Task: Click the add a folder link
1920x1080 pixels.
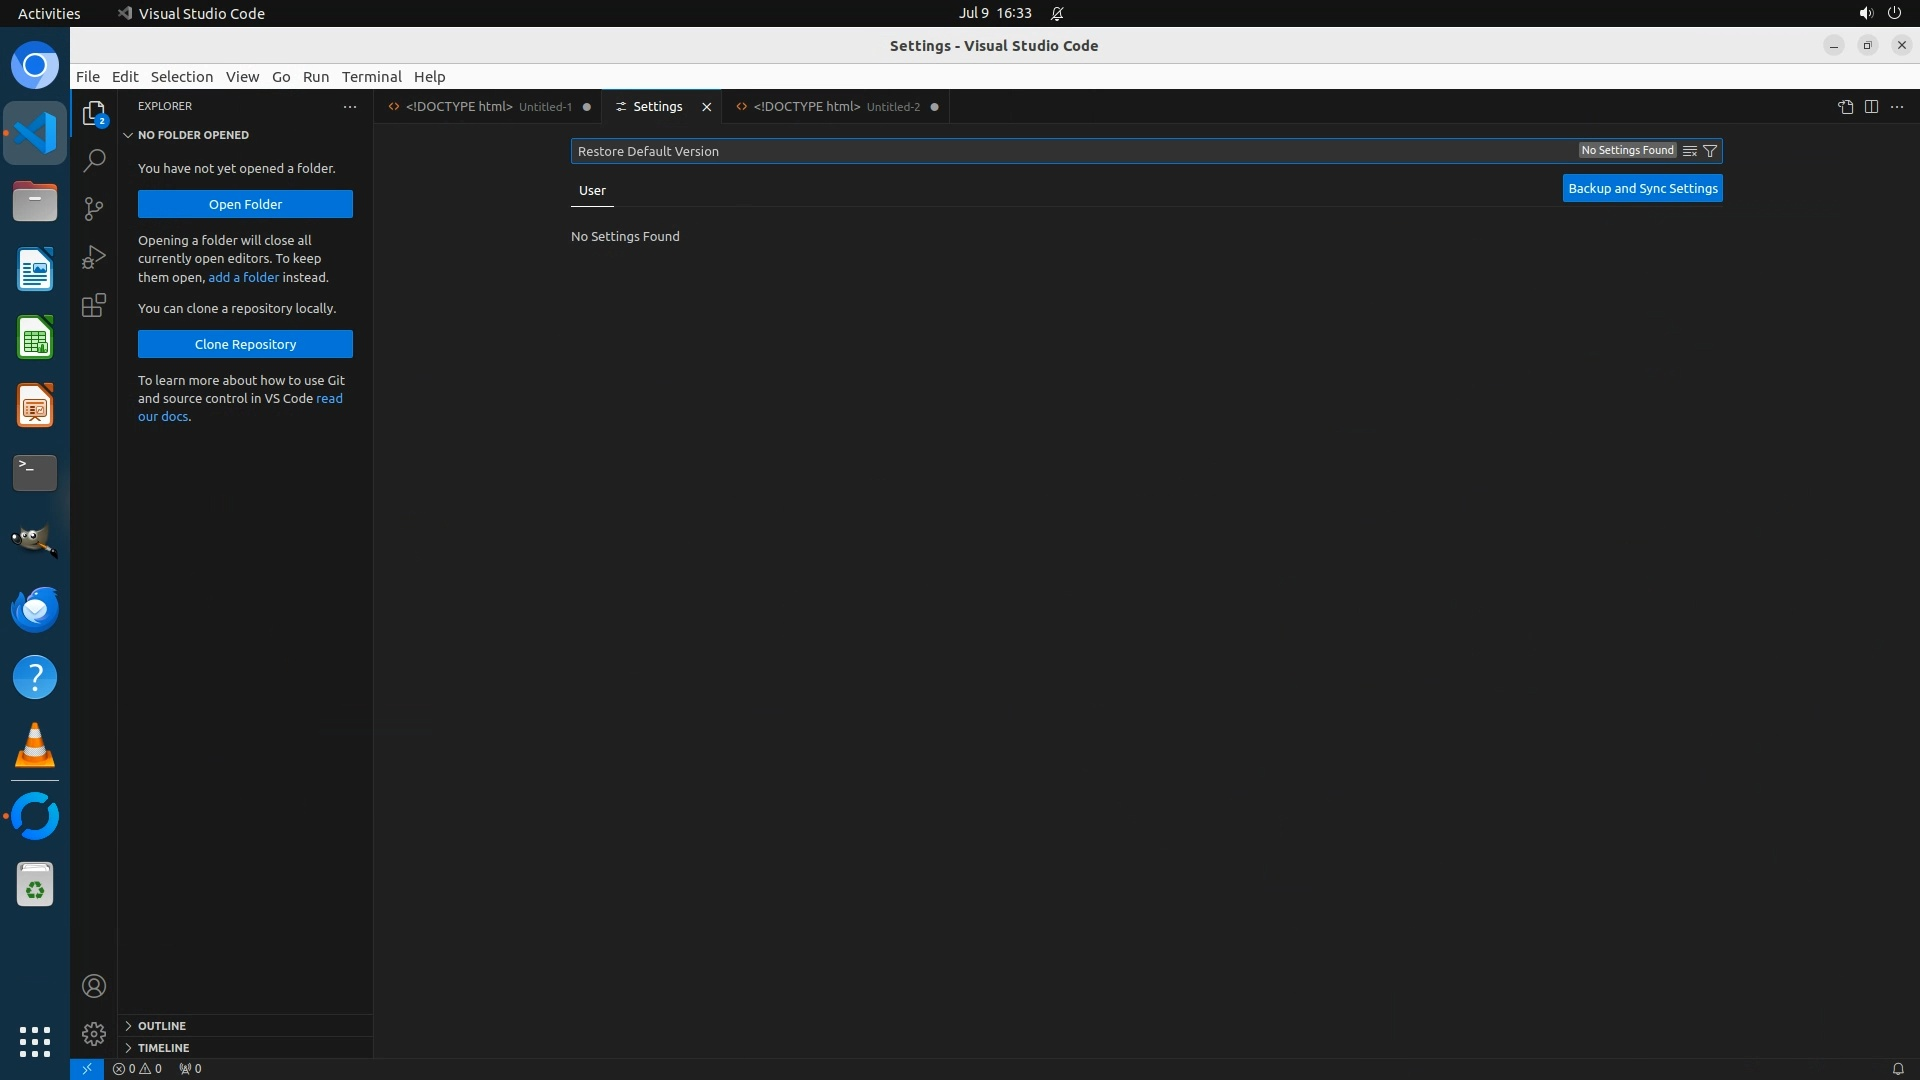Action: [243, 278]
